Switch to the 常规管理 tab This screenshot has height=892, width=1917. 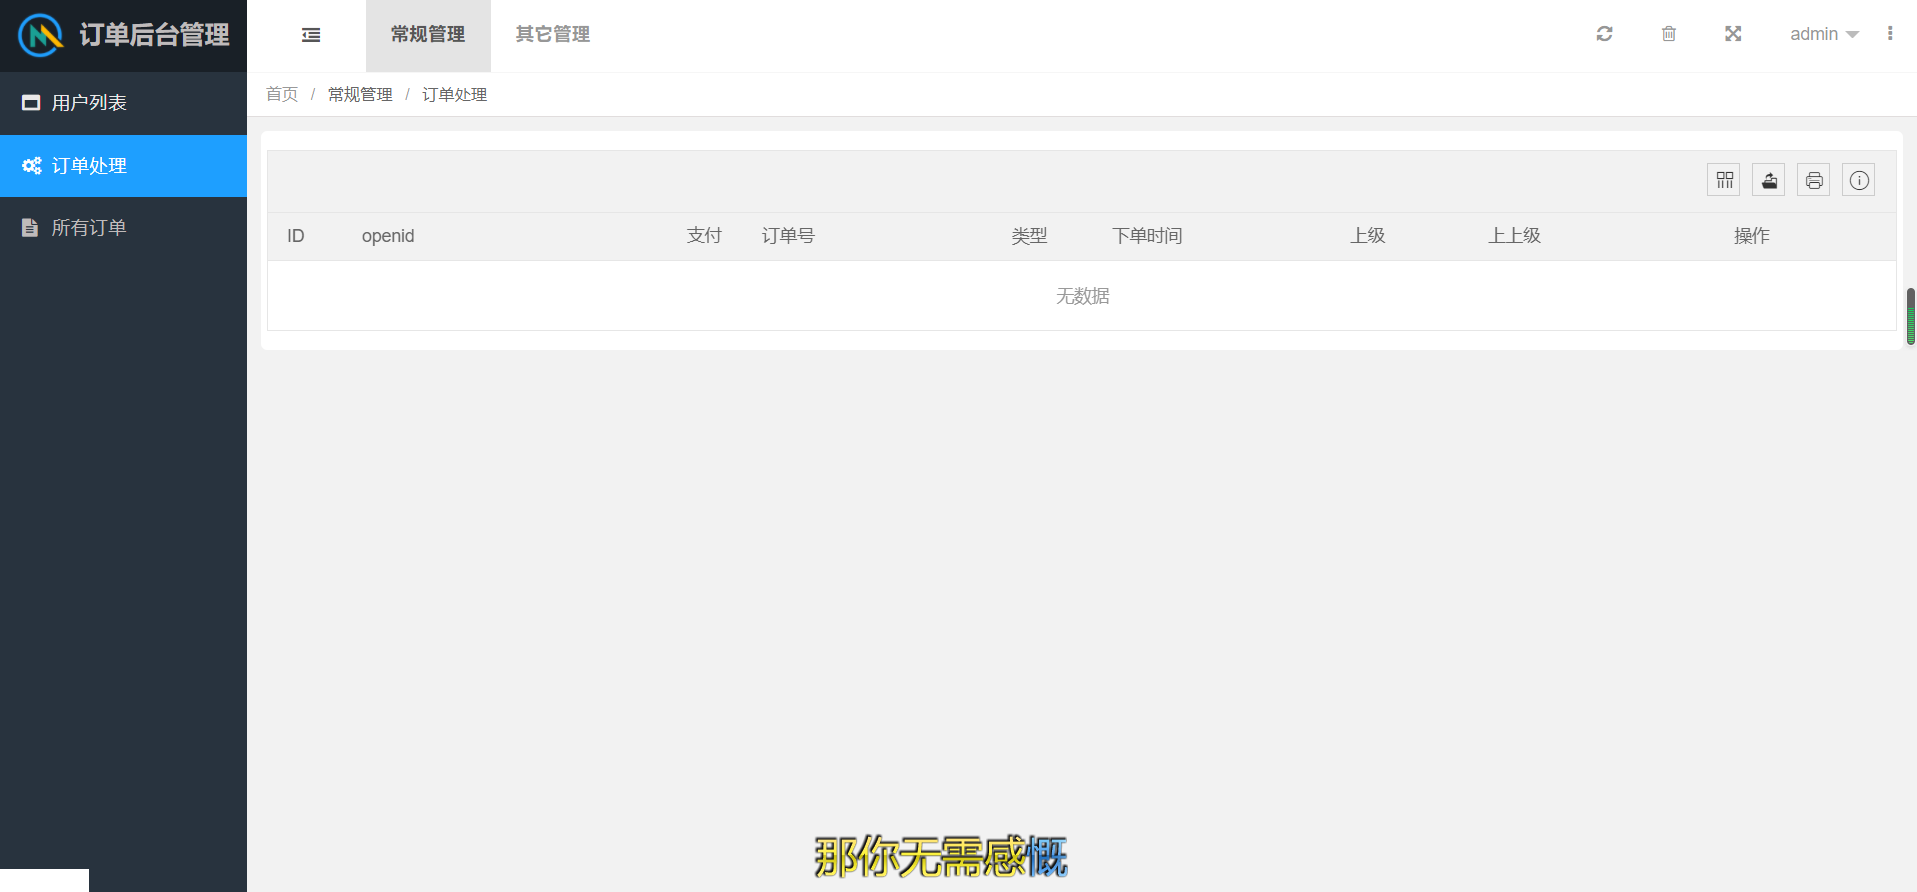click(x=428, y=35)
